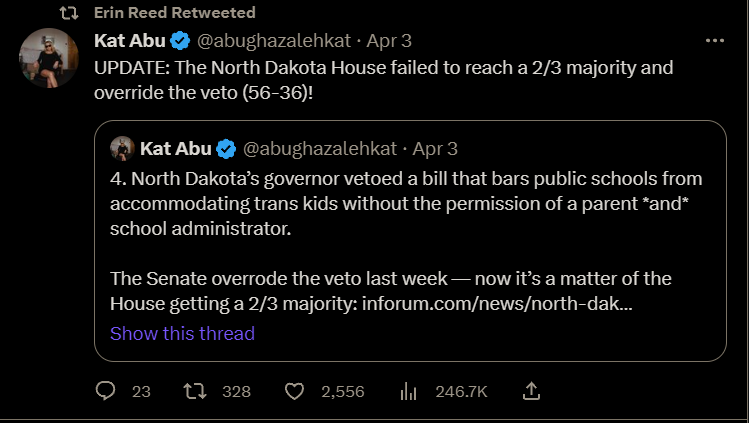The width and height of the screenshot is (749, 423).
Task: Click Kat Abu's large profile avatar
Action: pyautogui.click(x=49, y=58)
